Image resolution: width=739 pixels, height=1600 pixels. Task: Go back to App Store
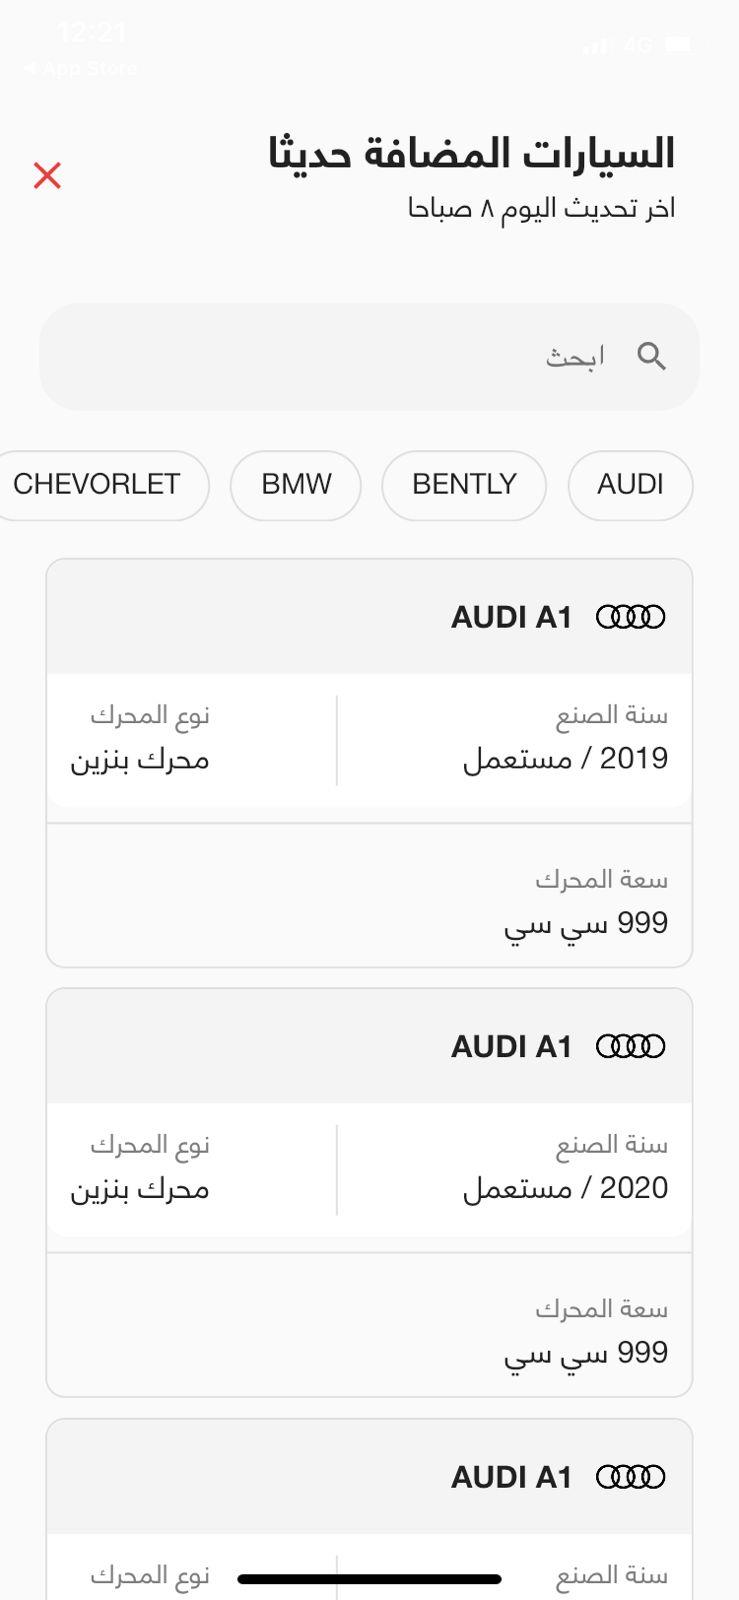click(x=80, y=69)
